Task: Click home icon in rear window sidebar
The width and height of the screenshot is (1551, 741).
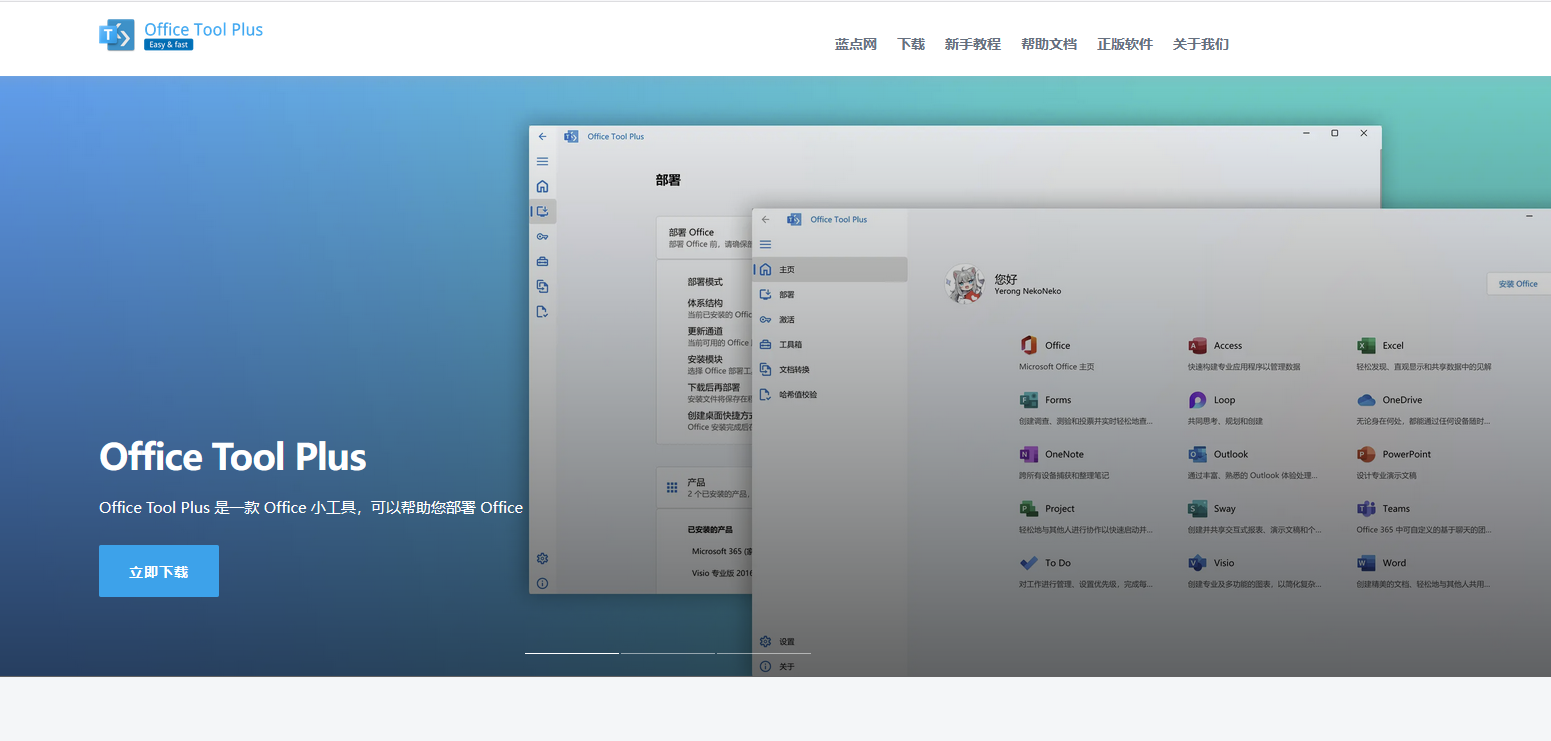Action: pos(542,186)
